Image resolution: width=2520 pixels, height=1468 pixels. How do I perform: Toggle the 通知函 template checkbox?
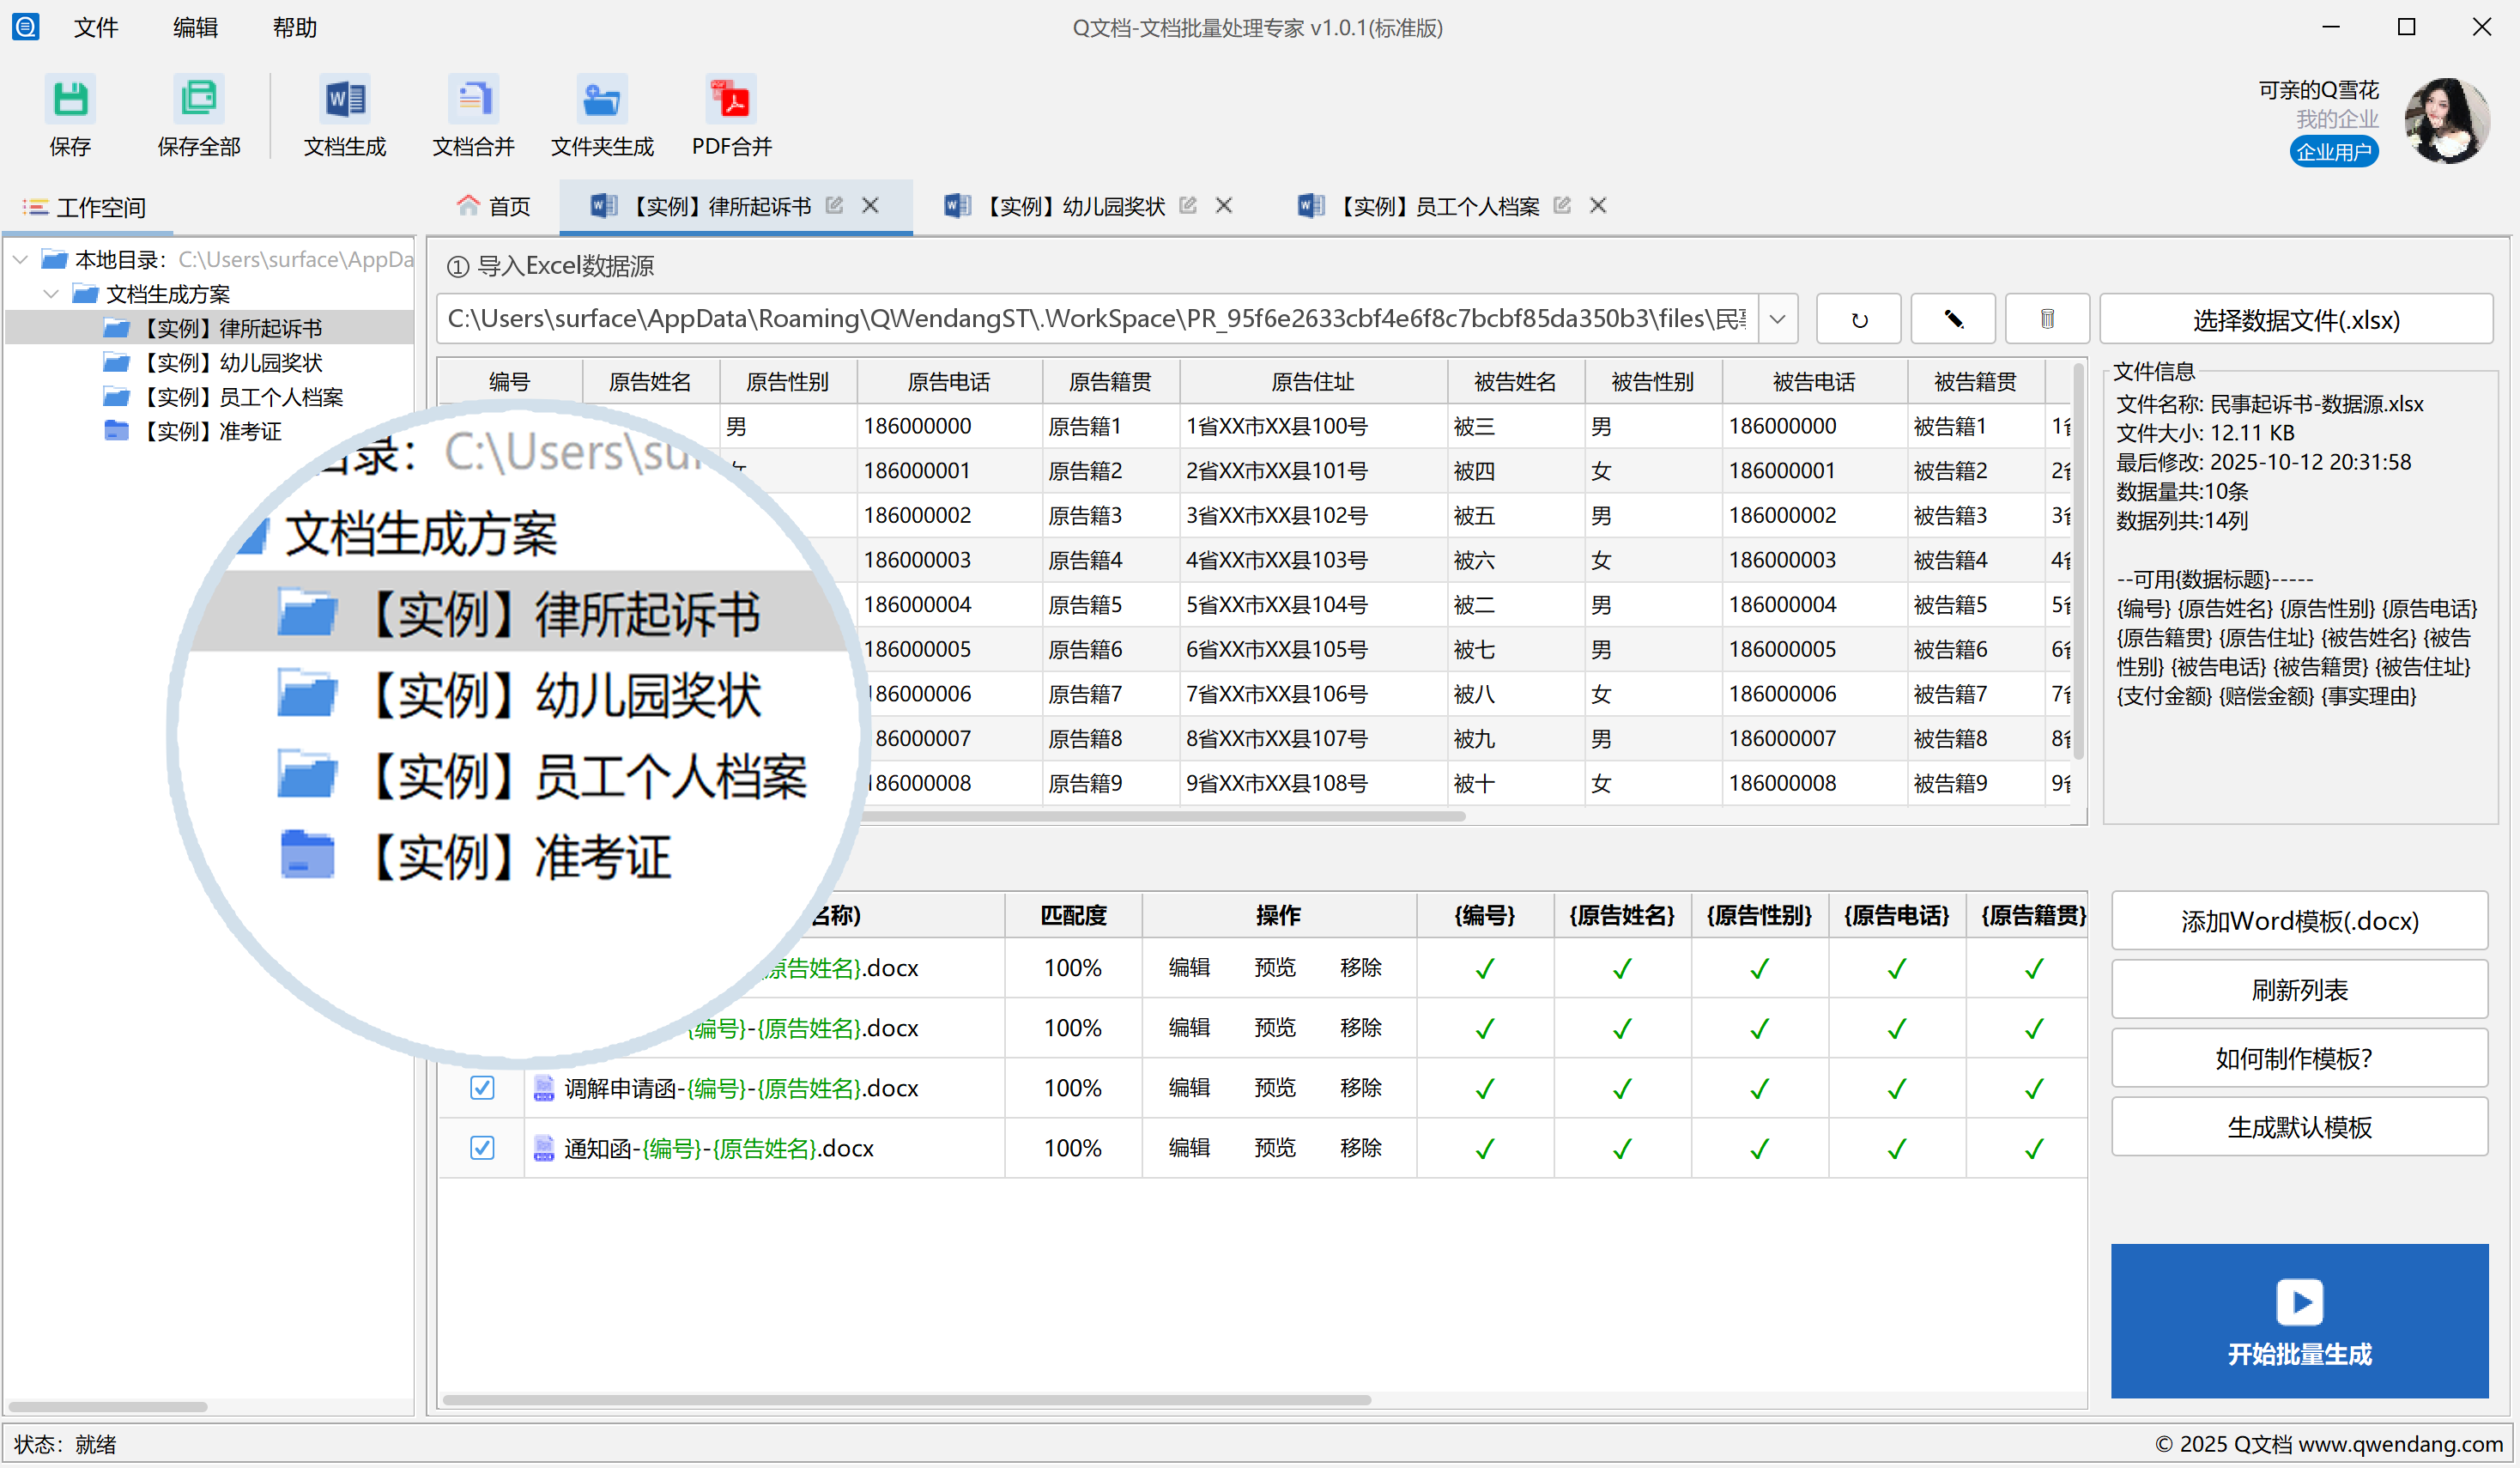coord(482,1148)
